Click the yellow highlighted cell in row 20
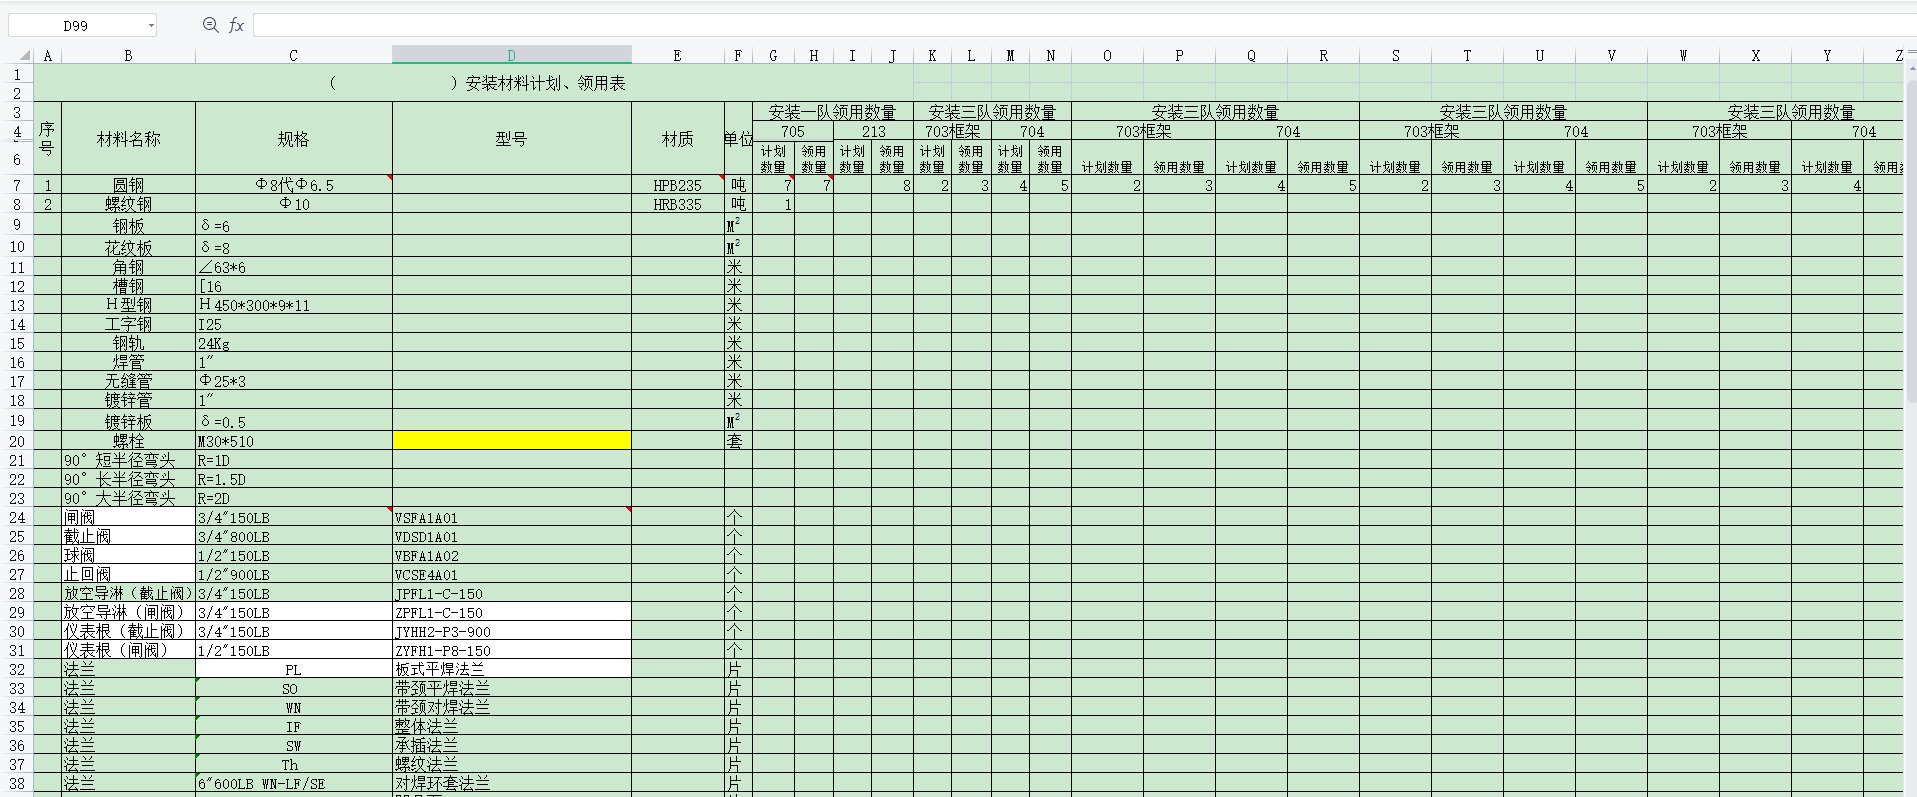The height and width of the screenshot is (797, 1917). [x=512, y=441]
